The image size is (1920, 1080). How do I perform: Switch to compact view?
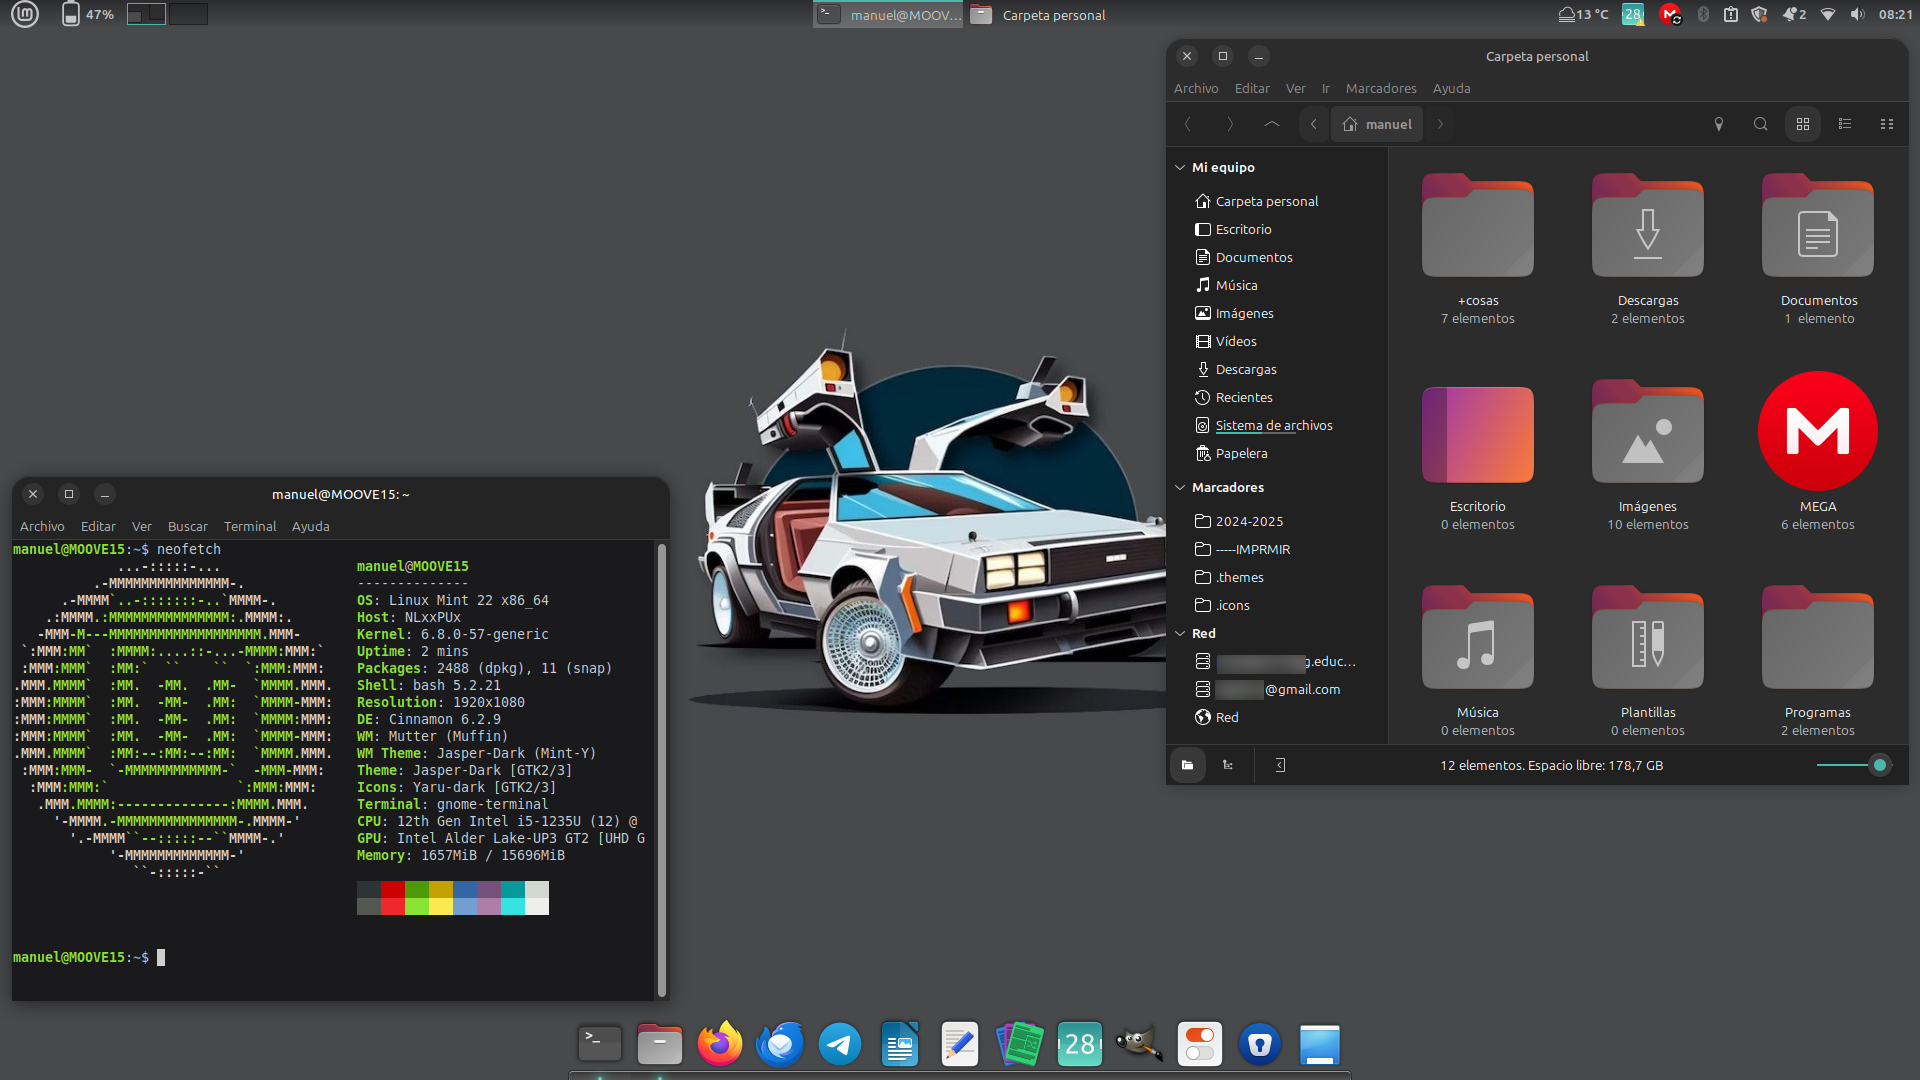(x=1887, y=124)
